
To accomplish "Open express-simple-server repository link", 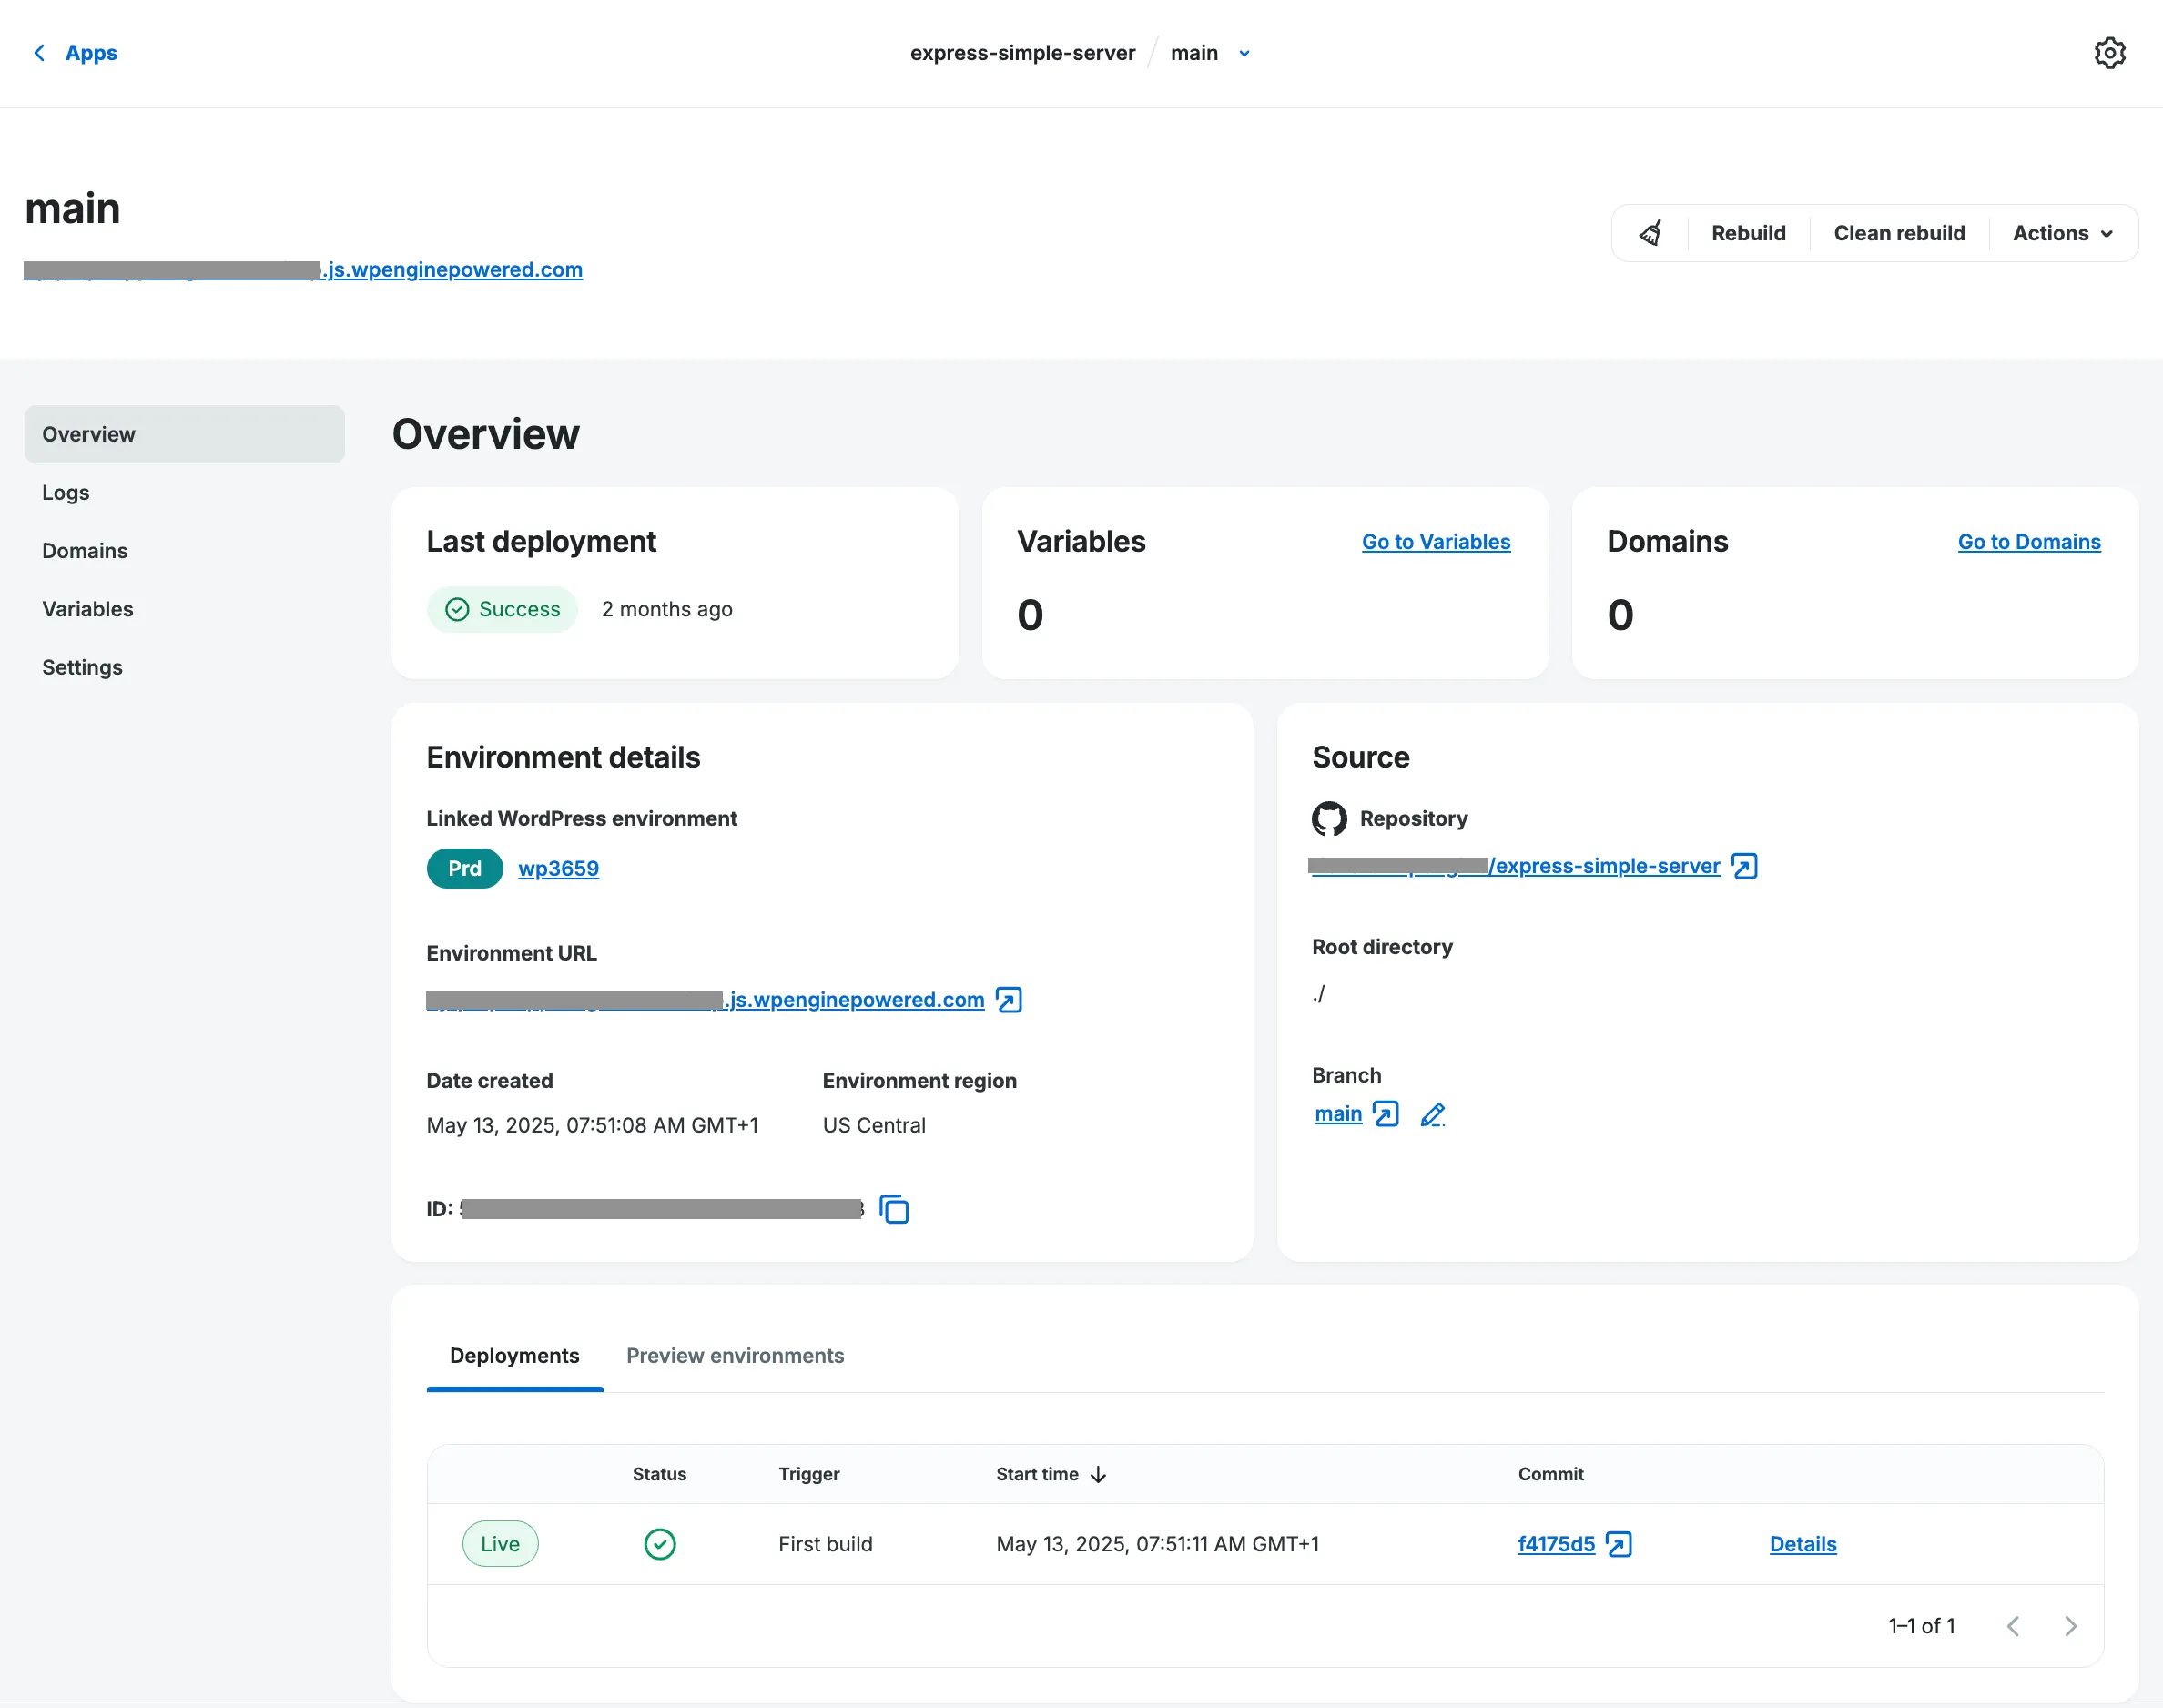I will click(x=1514, y=866).
